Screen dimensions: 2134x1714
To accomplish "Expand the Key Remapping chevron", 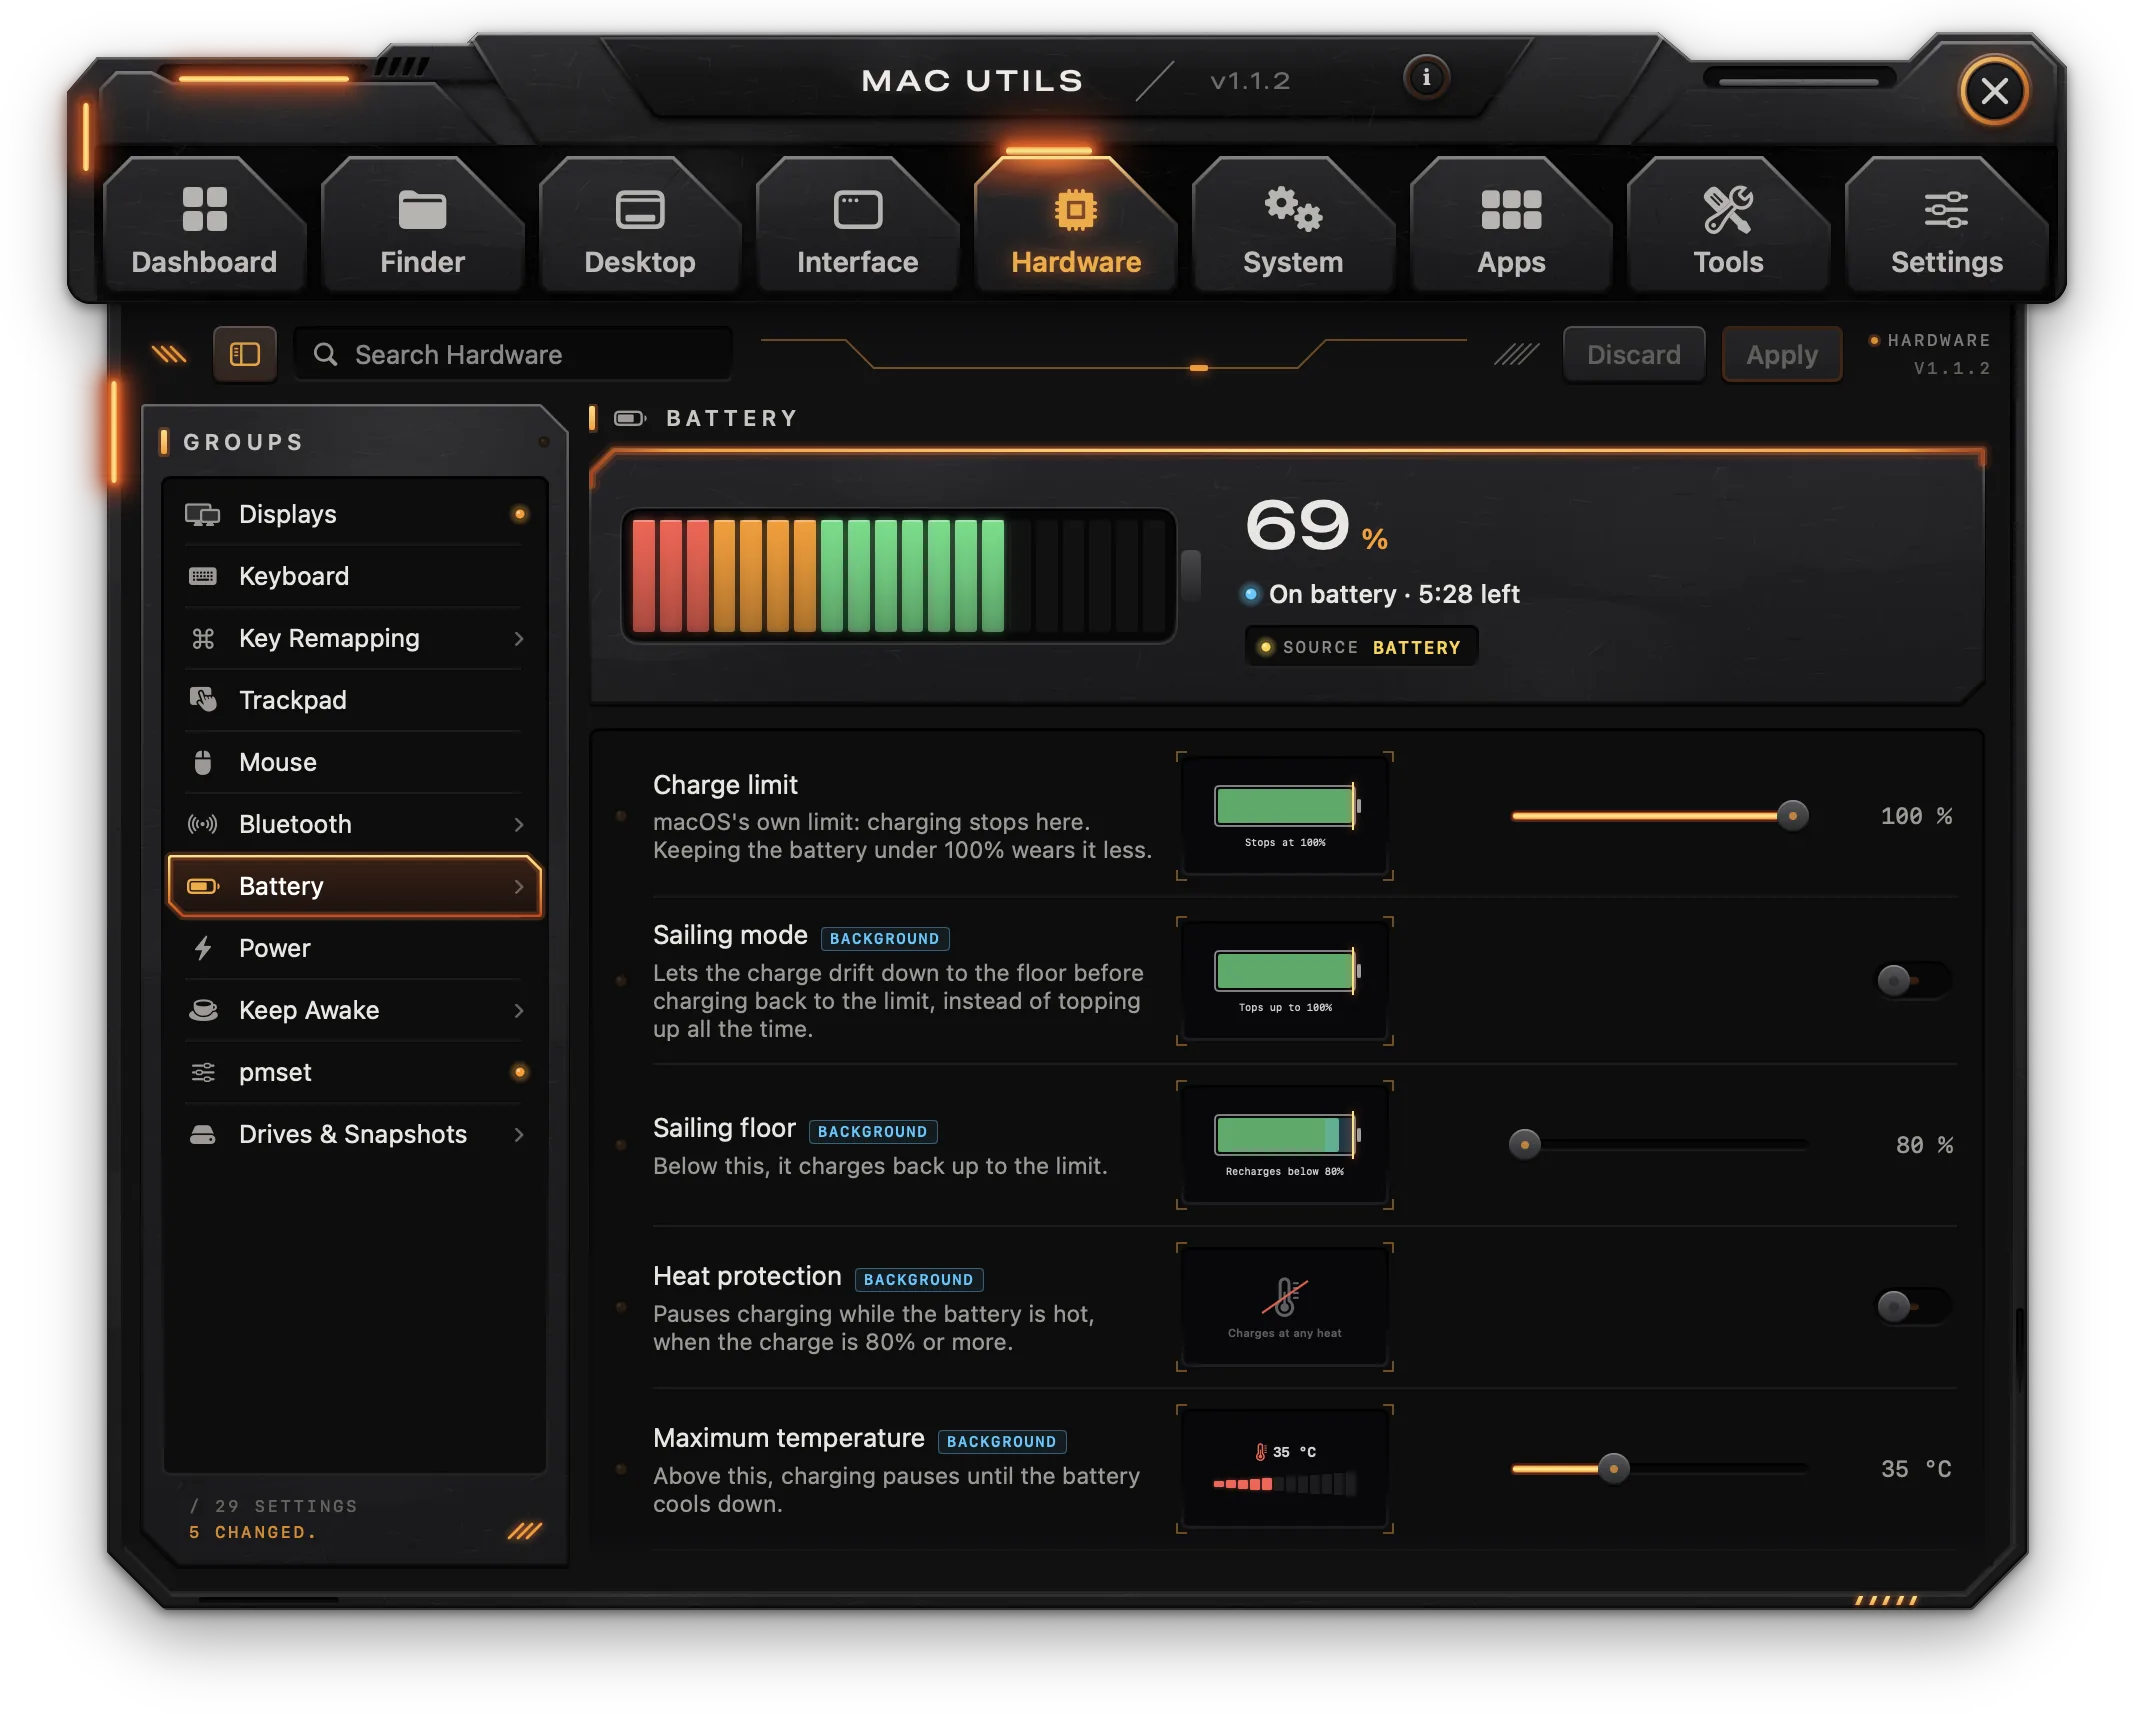I will [519, 638].
